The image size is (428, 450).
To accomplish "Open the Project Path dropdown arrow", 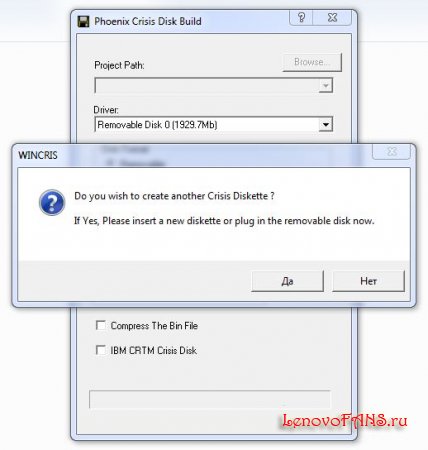I will pyautogui.click(x=326, y=86).
